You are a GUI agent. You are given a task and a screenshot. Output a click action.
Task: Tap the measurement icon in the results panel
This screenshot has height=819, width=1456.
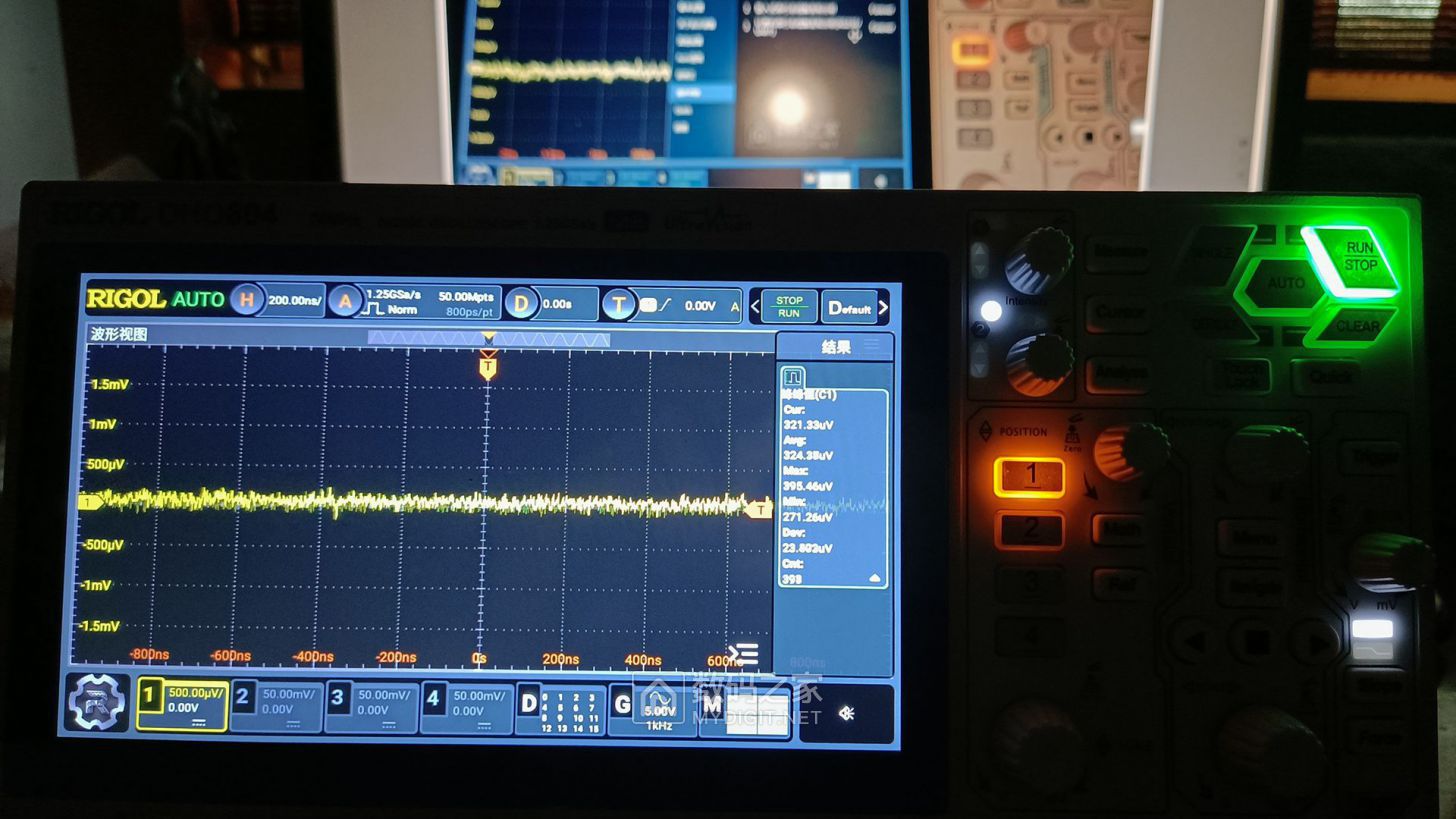[793, 378]
